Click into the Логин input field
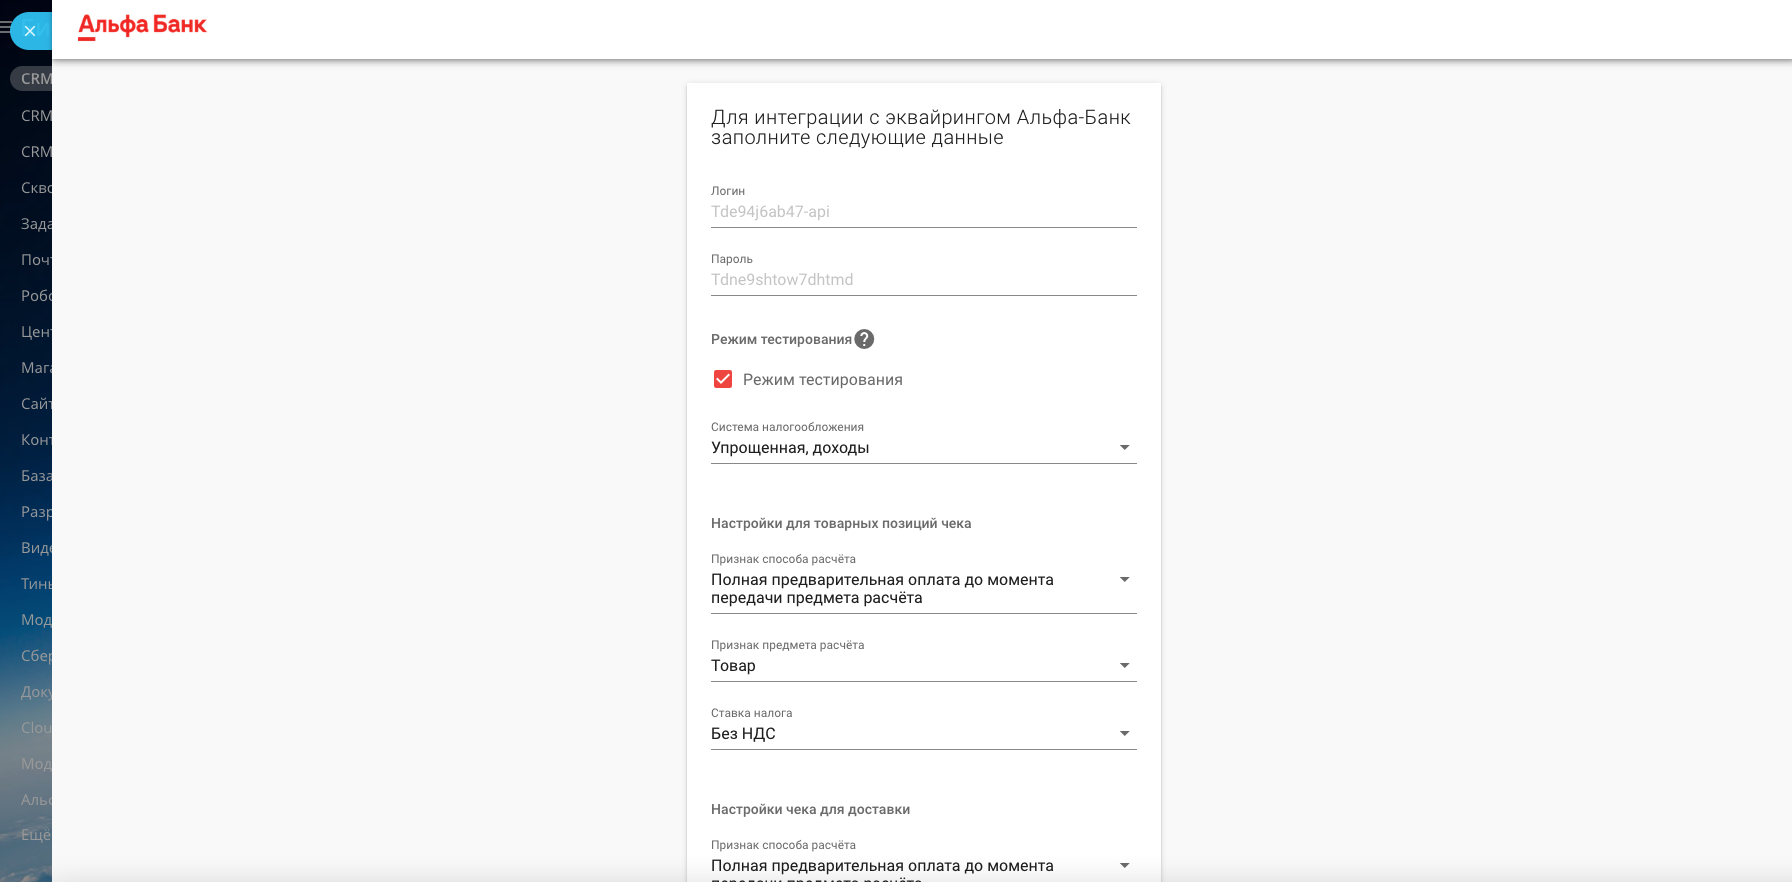The height and width of the screenshot is (882, 1792). tap(922, 212)
